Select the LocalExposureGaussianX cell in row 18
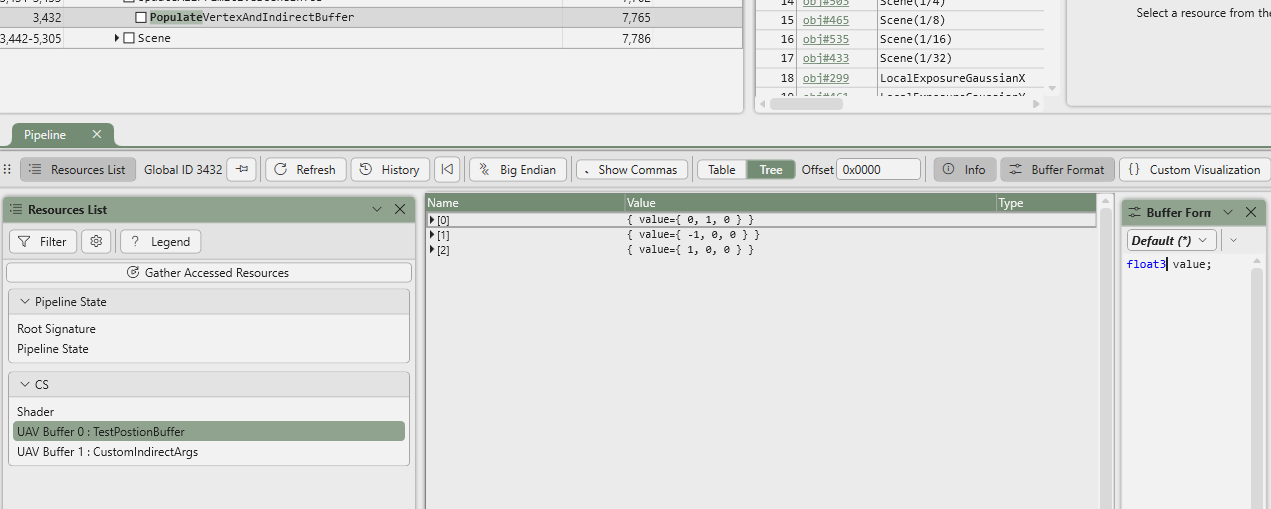This screenshot has height=509, width=1271. [960, 78]
